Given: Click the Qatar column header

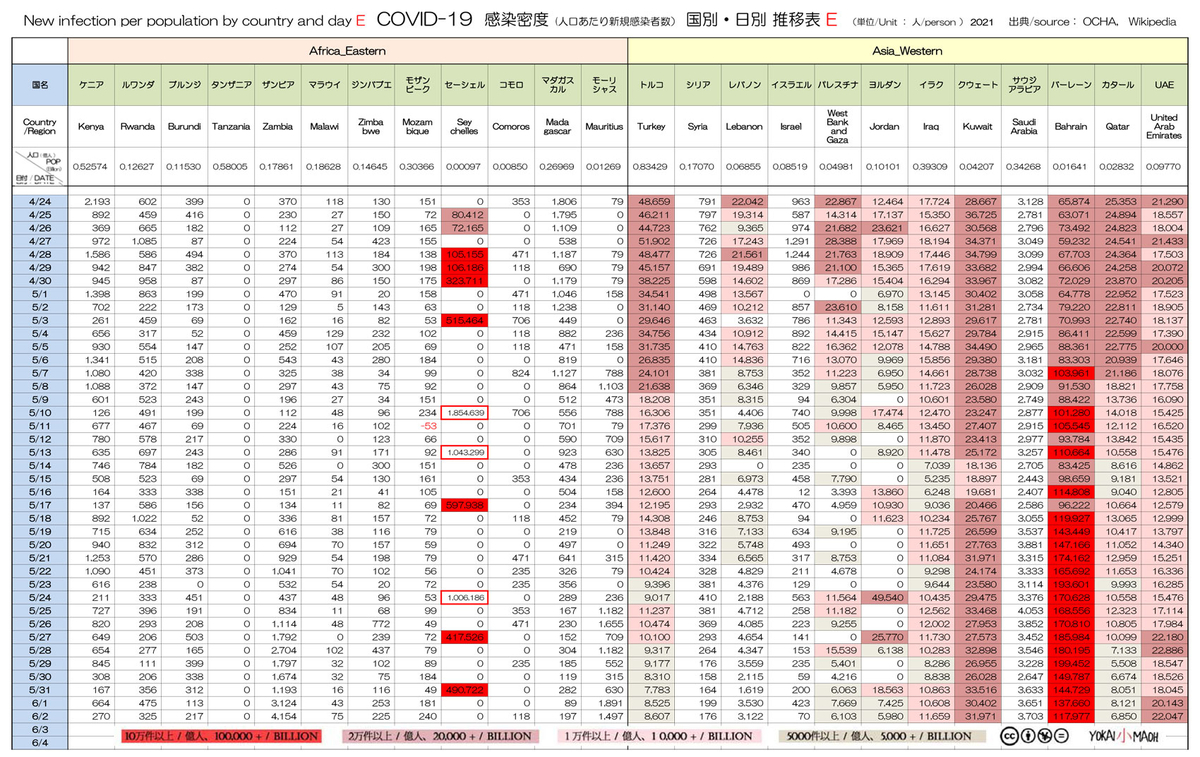Looking at the screenshot, I should [x=1118, y=127].
